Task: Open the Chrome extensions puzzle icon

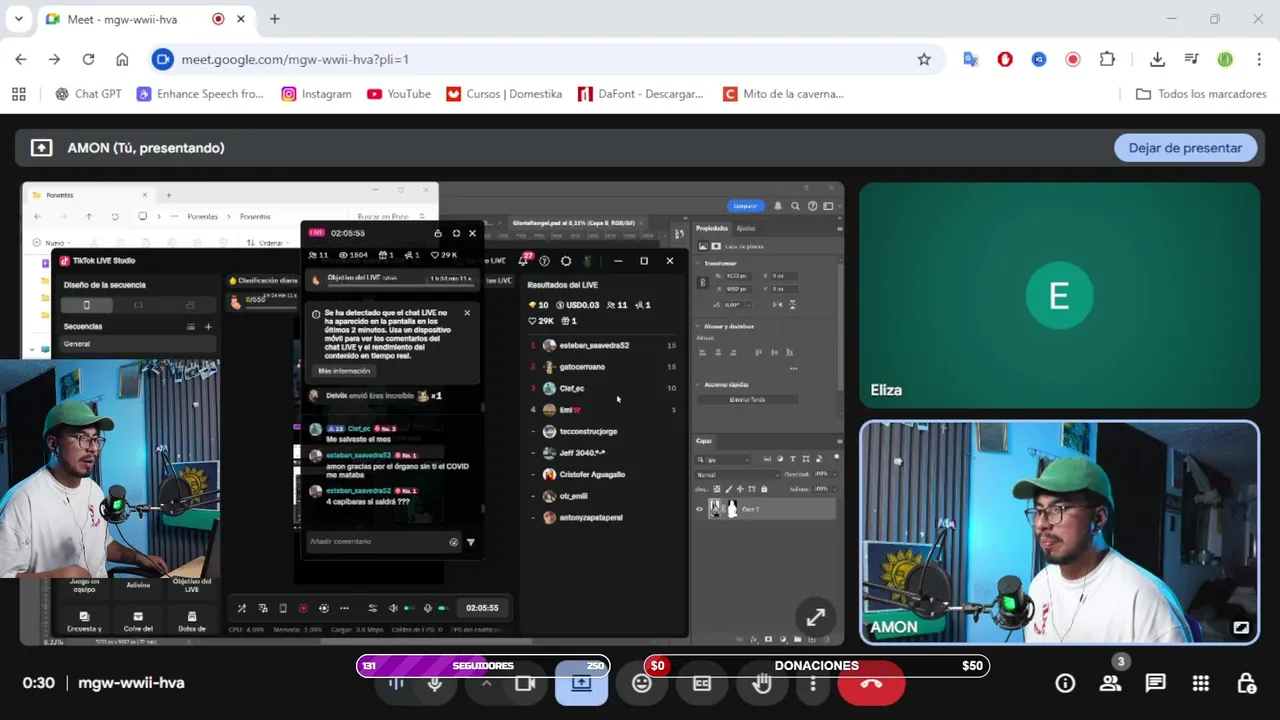Action: pos(1107,59)
